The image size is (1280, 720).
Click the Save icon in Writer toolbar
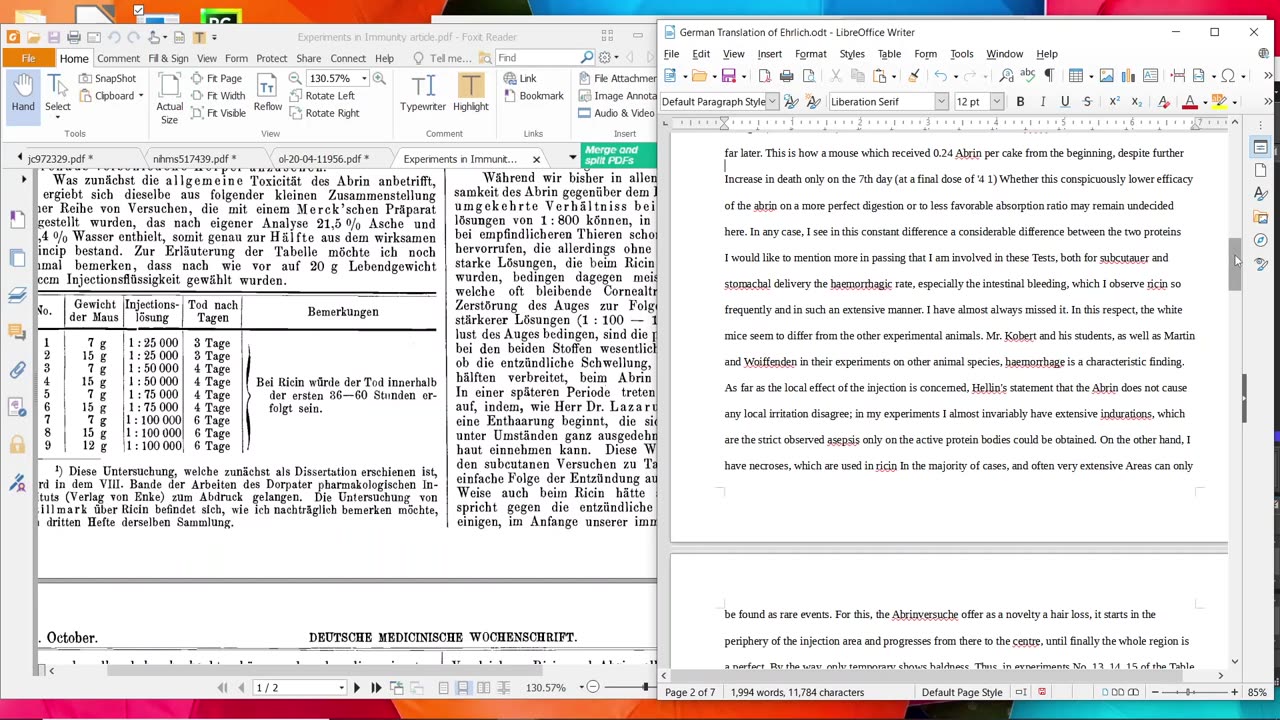tap(729, 76)
